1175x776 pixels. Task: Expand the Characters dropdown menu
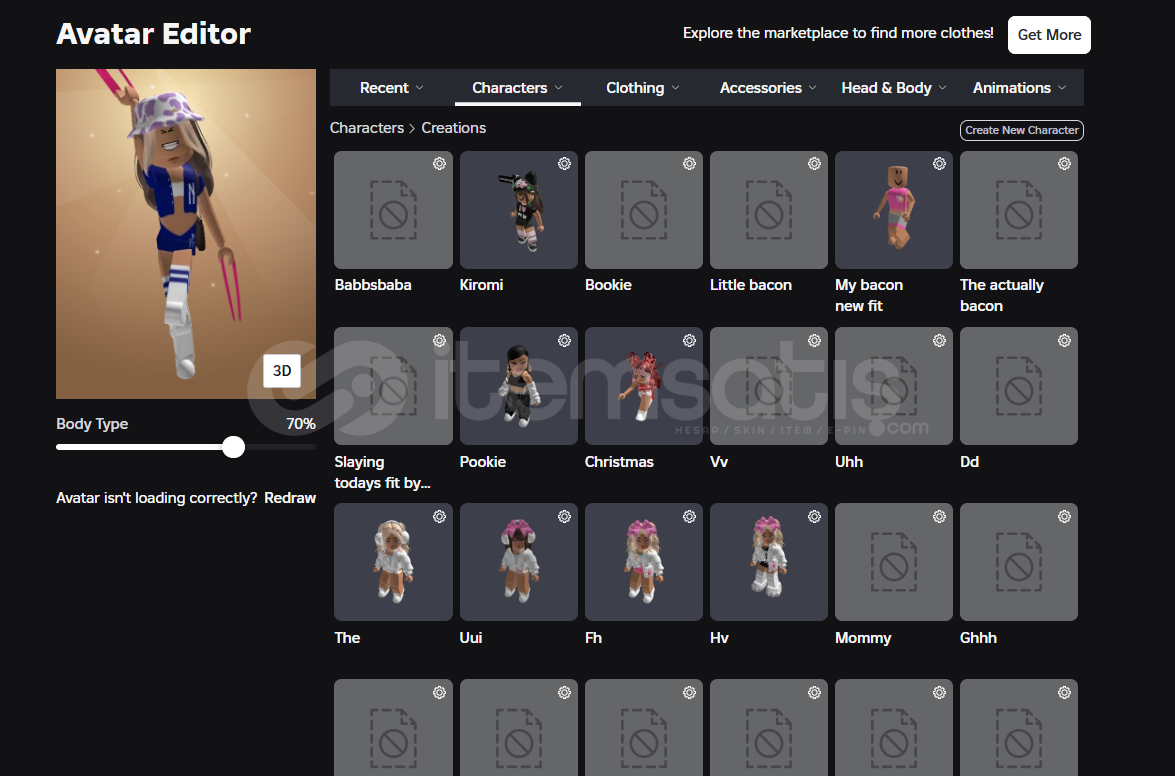[x=517, y=88]
